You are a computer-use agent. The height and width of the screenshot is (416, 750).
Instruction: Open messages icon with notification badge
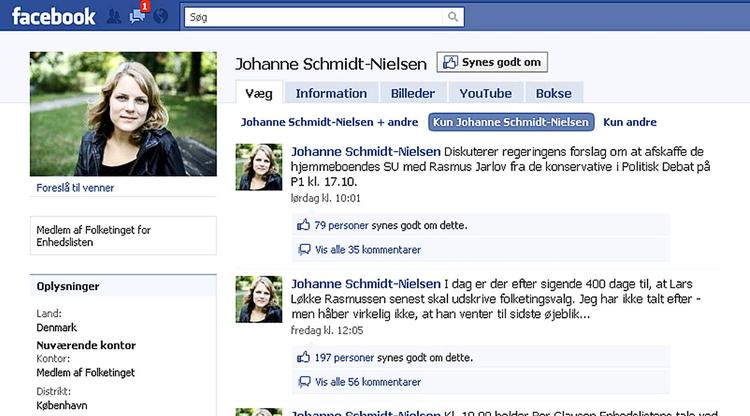tap(138, 15)
